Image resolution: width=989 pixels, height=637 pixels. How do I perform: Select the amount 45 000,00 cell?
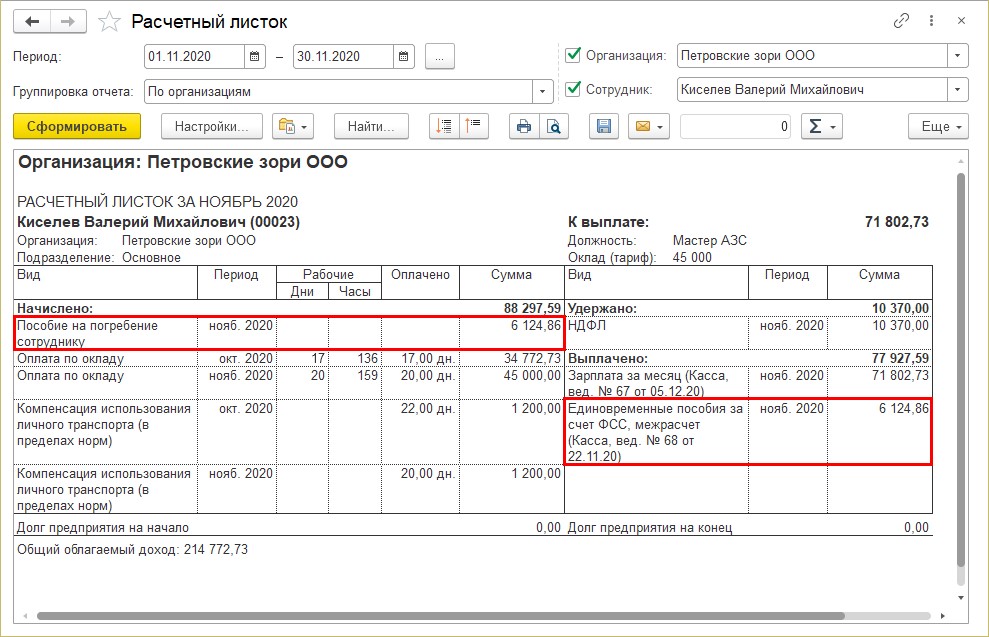point(512,382)
